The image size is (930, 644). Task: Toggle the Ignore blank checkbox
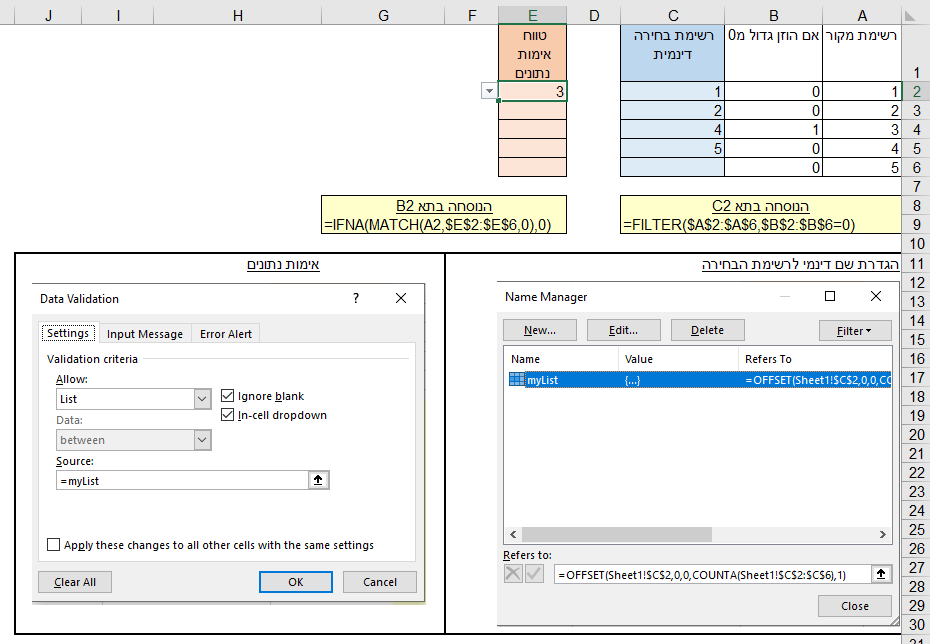tap(227, 396)
